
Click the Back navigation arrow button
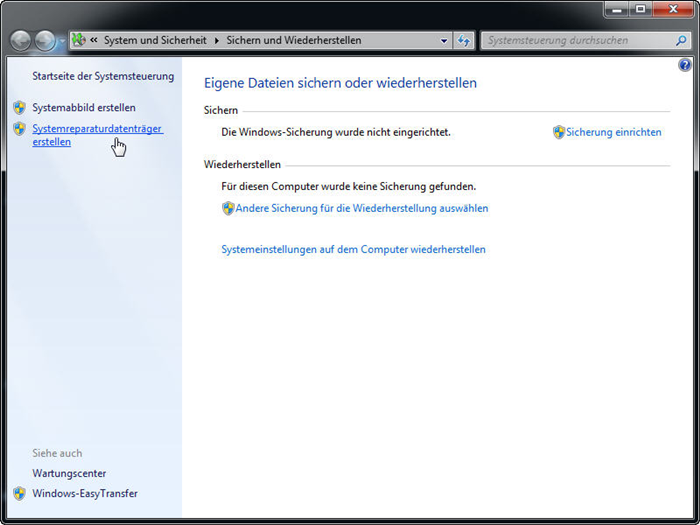21,41
